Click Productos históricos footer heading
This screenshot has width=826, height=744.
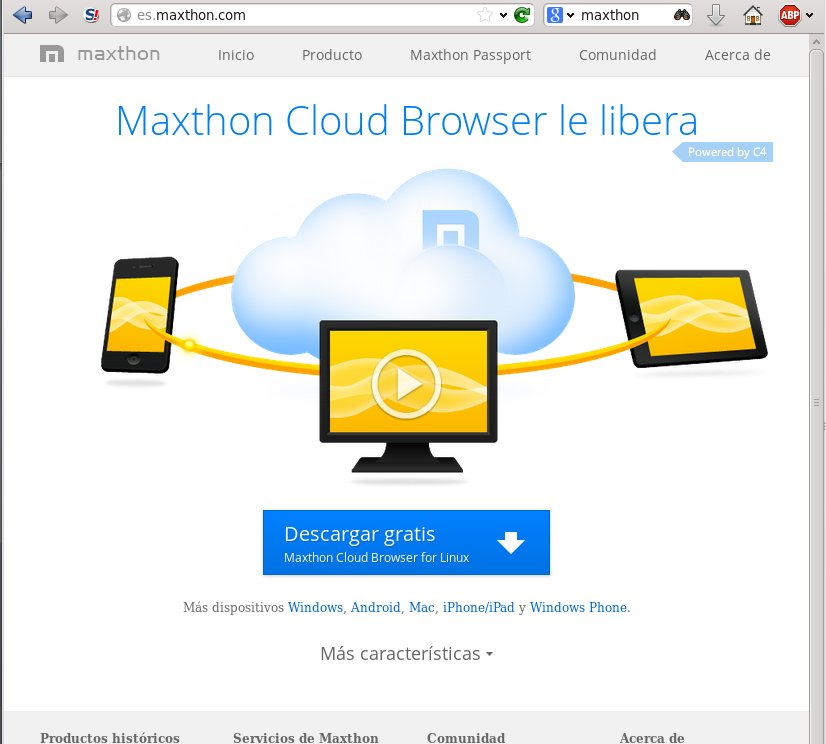coord(110,737)
